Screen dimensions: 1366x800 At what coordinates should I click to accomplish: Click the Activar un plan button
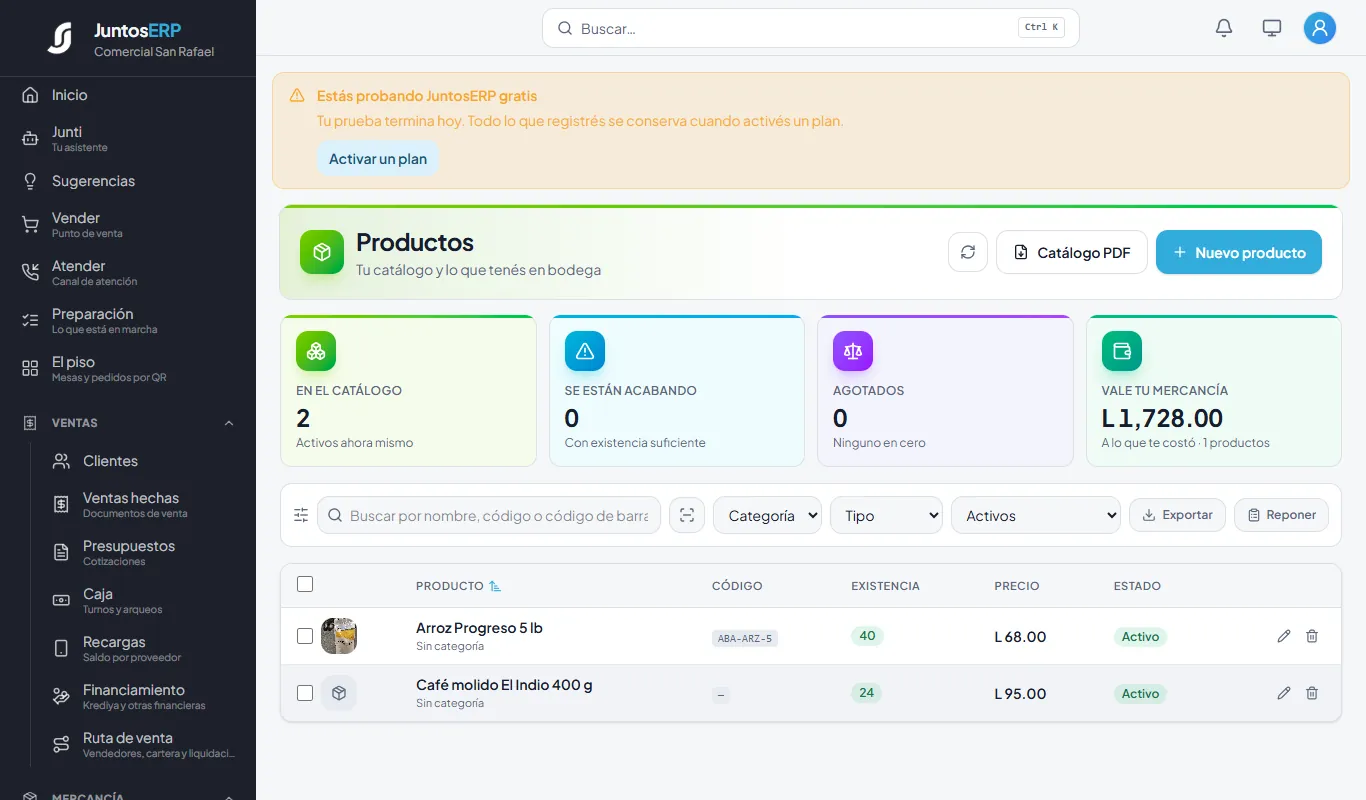click(378, 159)
